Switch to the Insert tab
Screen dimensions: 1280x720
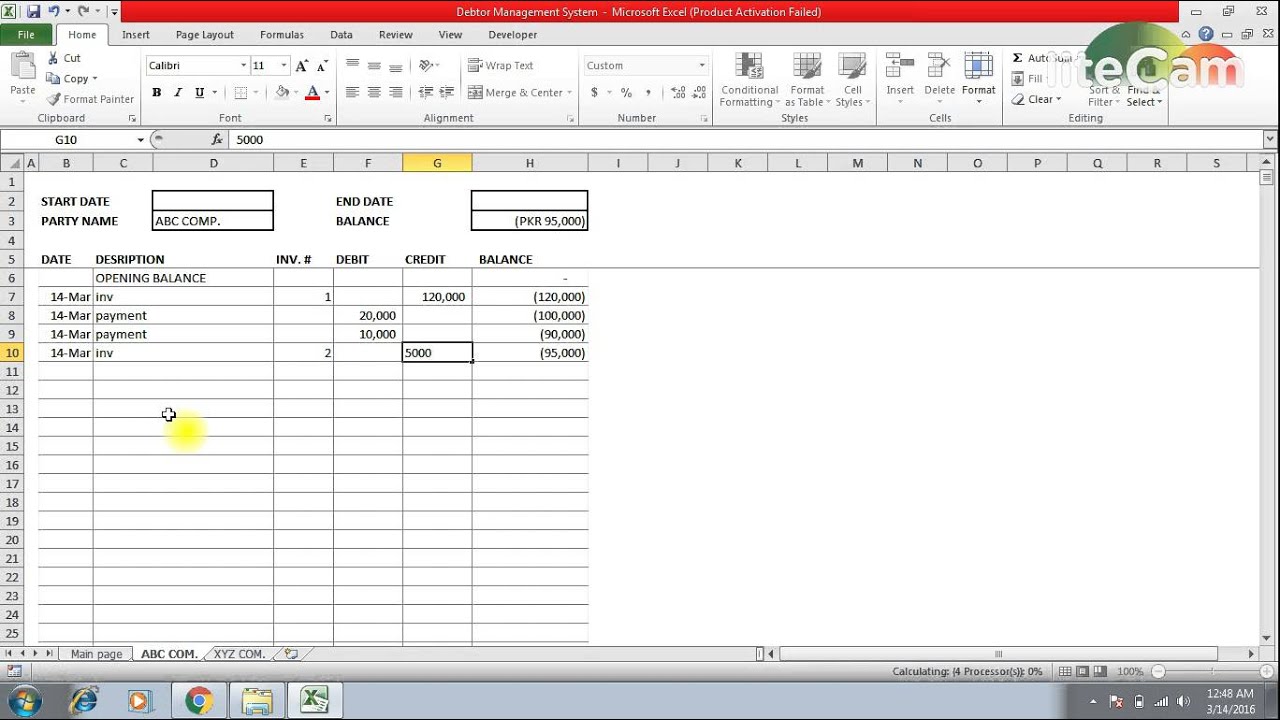click(136, 34)
